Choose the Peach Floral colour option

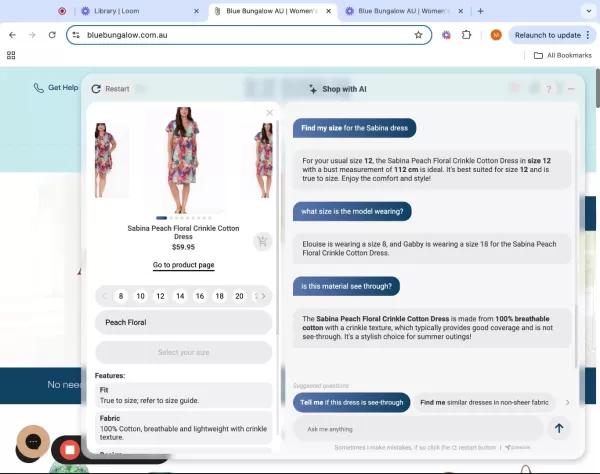(184, 322)
